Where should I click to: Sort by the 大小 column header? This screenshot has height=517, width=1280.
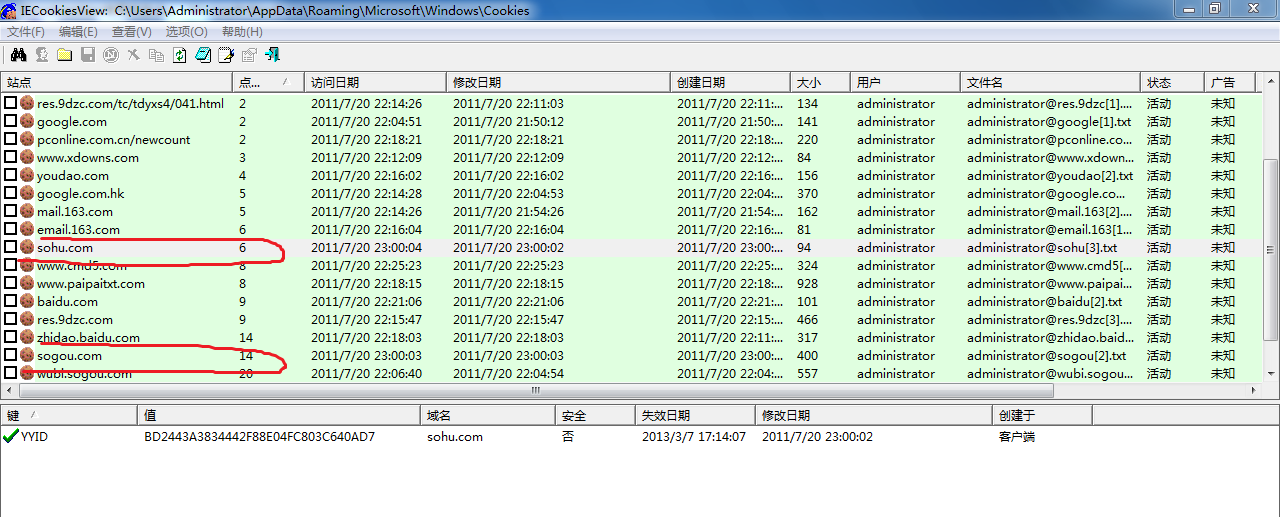pos(820,83)
